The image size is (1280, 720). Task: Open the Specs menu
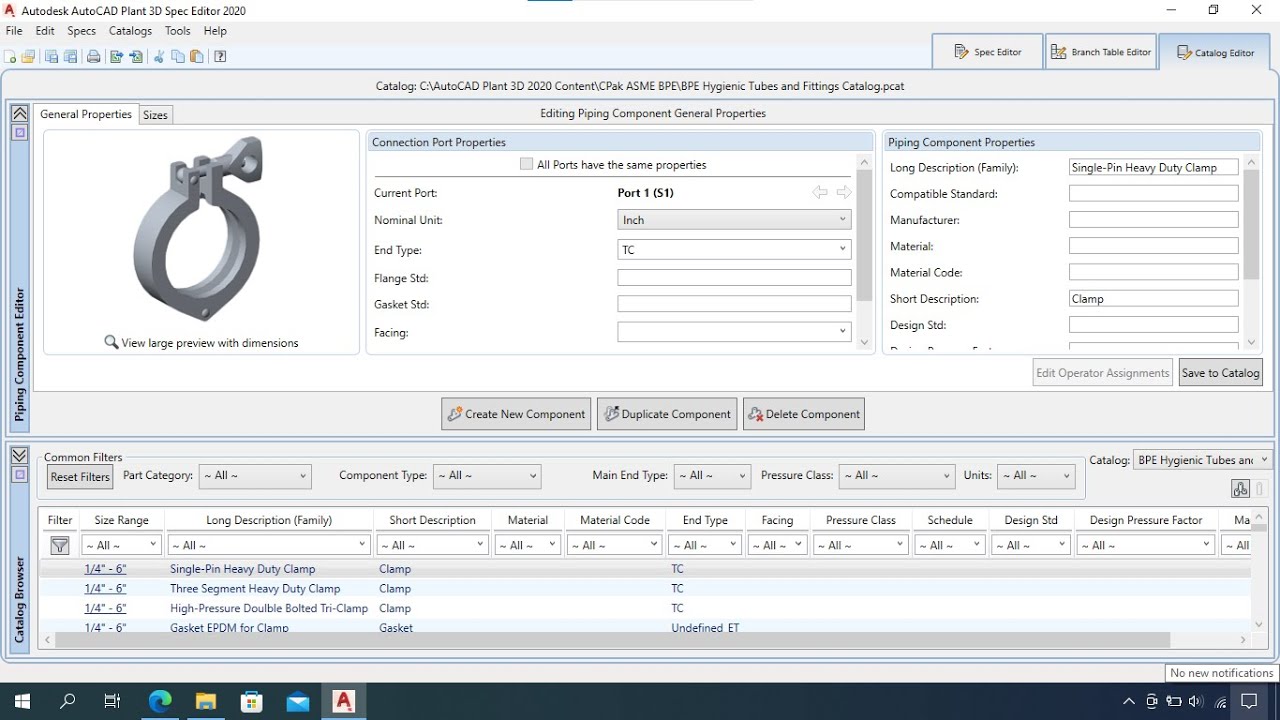[82, 31]
